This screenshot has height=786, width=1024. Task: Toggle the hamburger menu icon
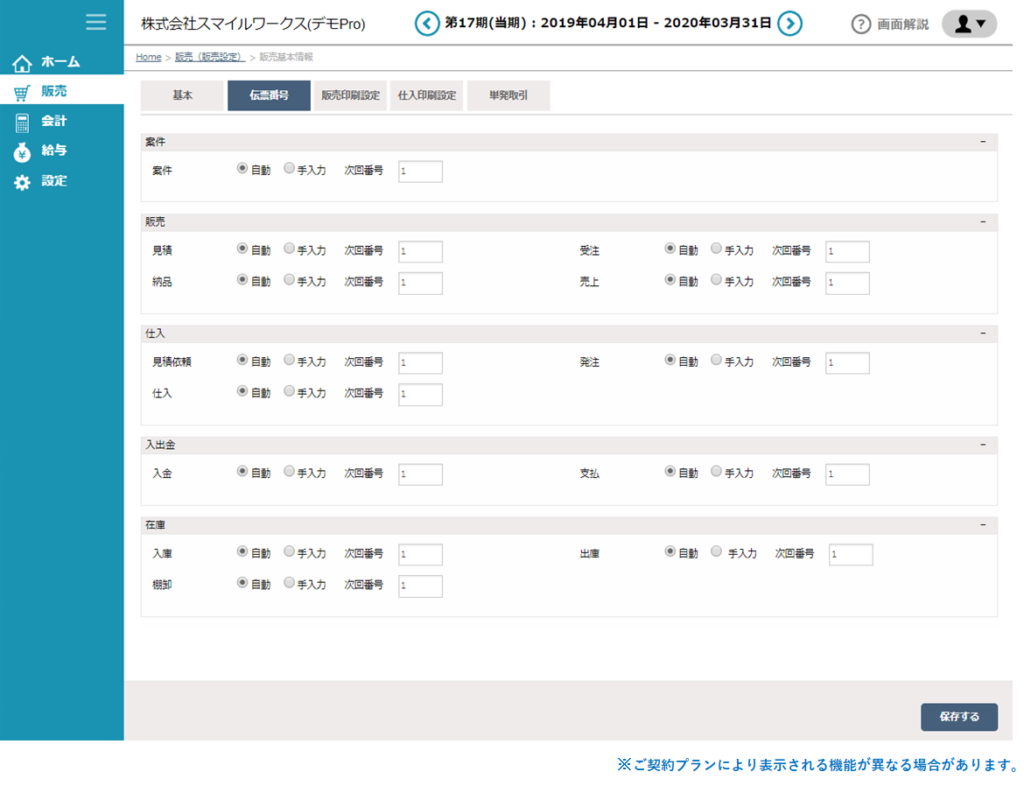(96, 22)
